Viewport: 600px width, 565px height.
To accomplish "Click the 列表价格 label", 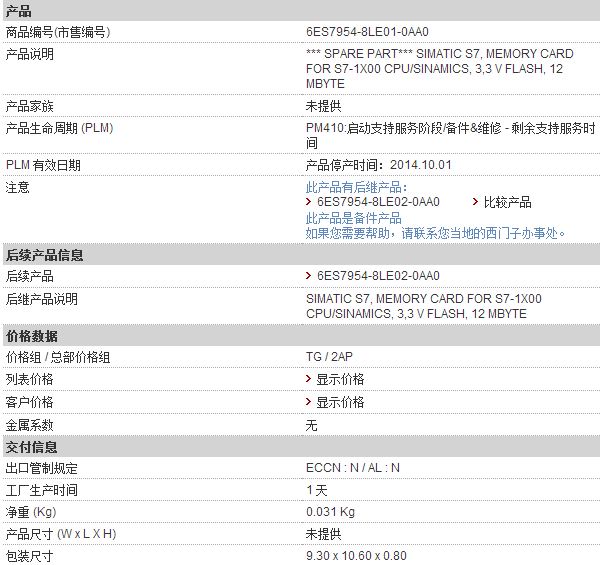I will pyautogui.click(x=29, y=379).
